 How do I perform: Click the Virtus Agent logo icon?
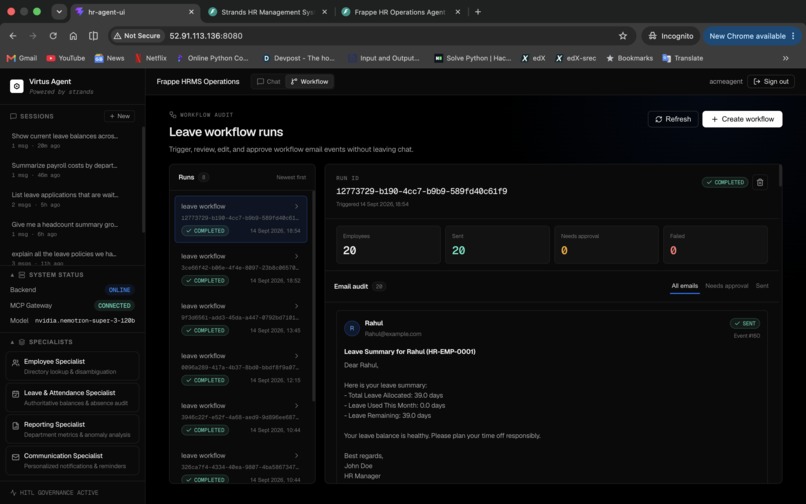[16, 86]
